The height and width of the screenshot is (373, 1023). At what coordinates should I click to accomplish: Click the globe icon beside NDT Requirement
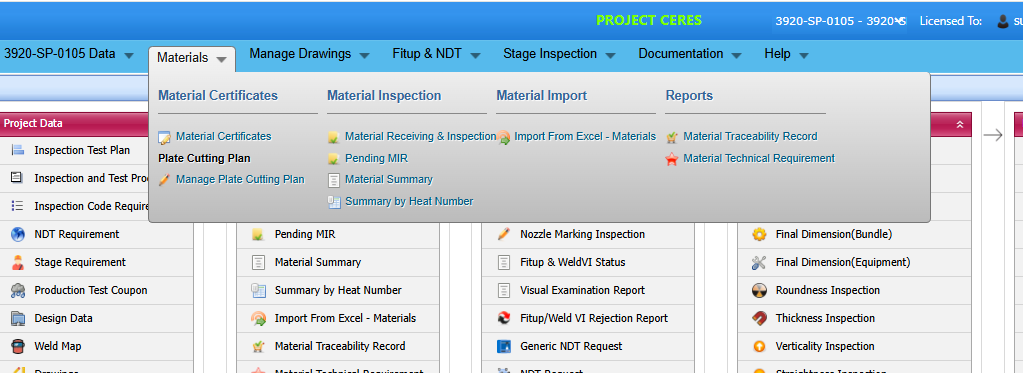(x=18, y=234)
